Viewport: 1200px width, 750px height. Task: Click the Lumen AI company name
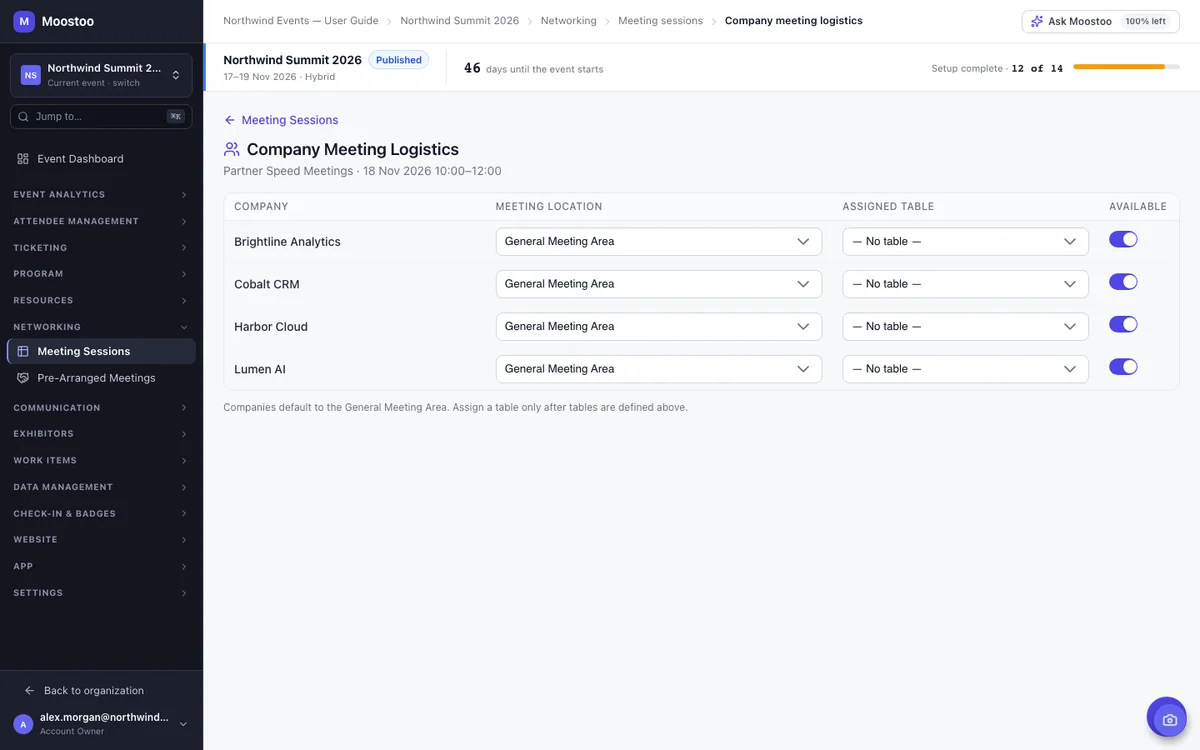[x=260, y=369]
